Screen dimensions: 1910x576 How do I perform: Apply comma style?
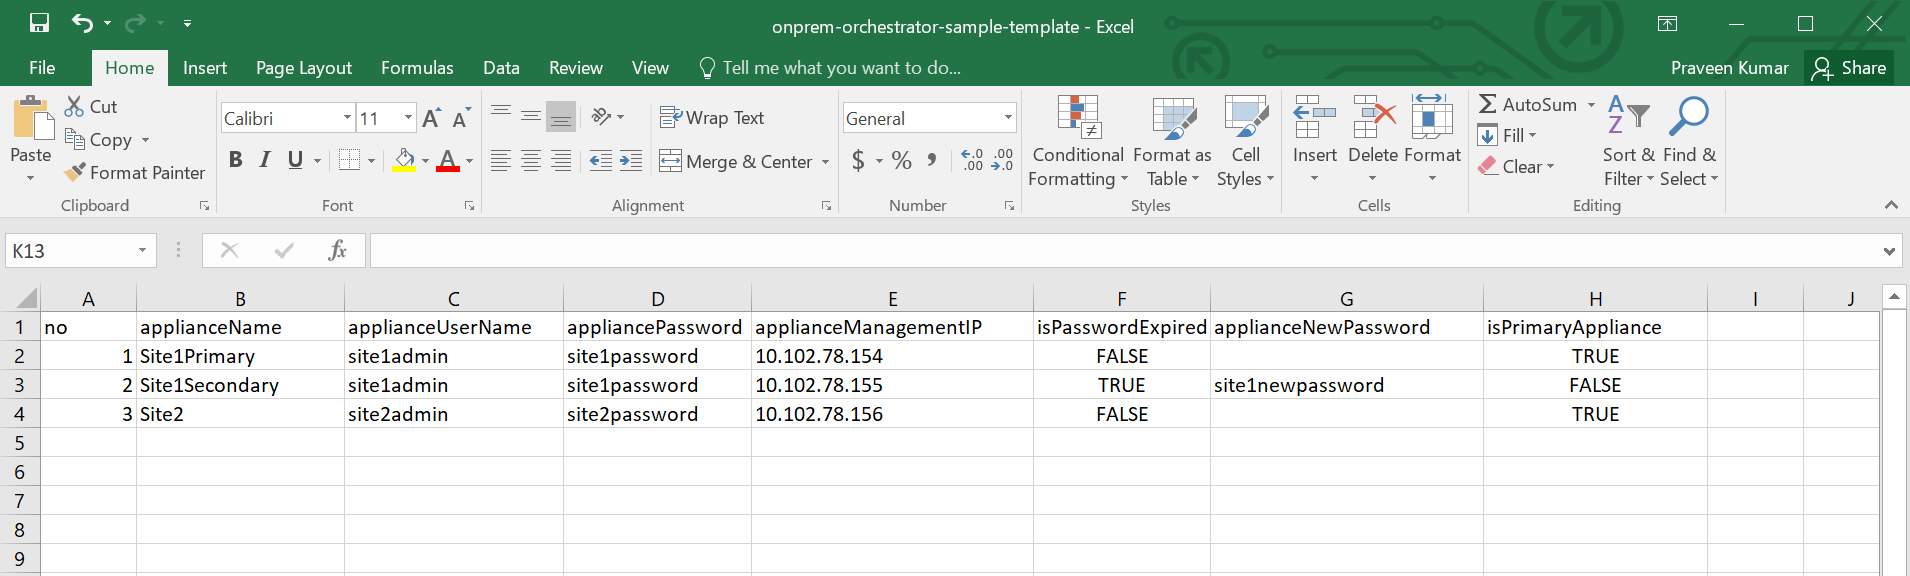[932, 160]
